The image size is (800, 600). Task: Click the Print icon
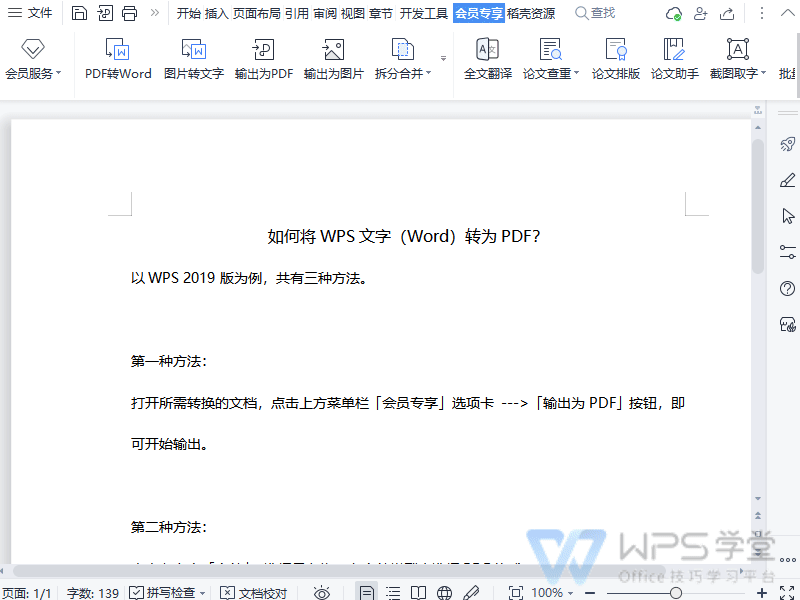[x=130, y=13]
